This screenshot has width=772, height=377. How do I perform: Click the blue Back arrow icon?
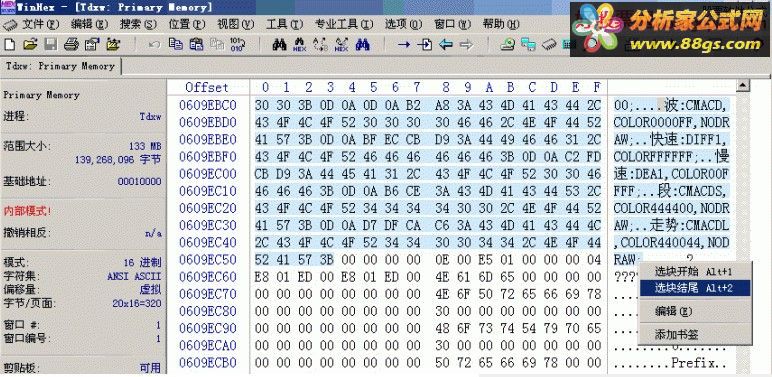point(446,45)
